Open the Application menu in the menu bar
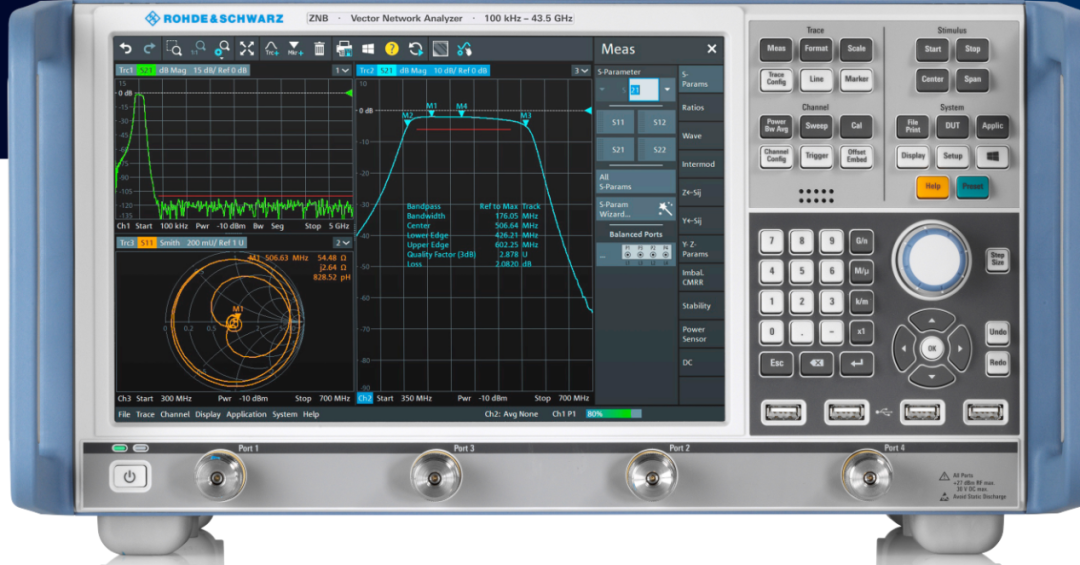1080x565 pixels. click(x=246, y=415)
